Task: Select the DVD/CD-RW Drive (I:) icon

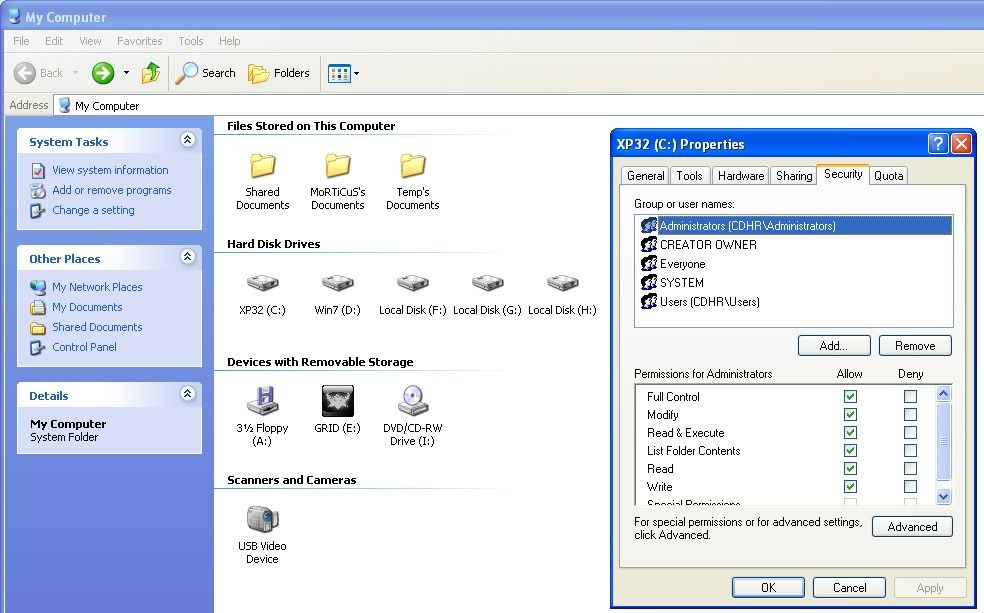Action: click(412, 400)
